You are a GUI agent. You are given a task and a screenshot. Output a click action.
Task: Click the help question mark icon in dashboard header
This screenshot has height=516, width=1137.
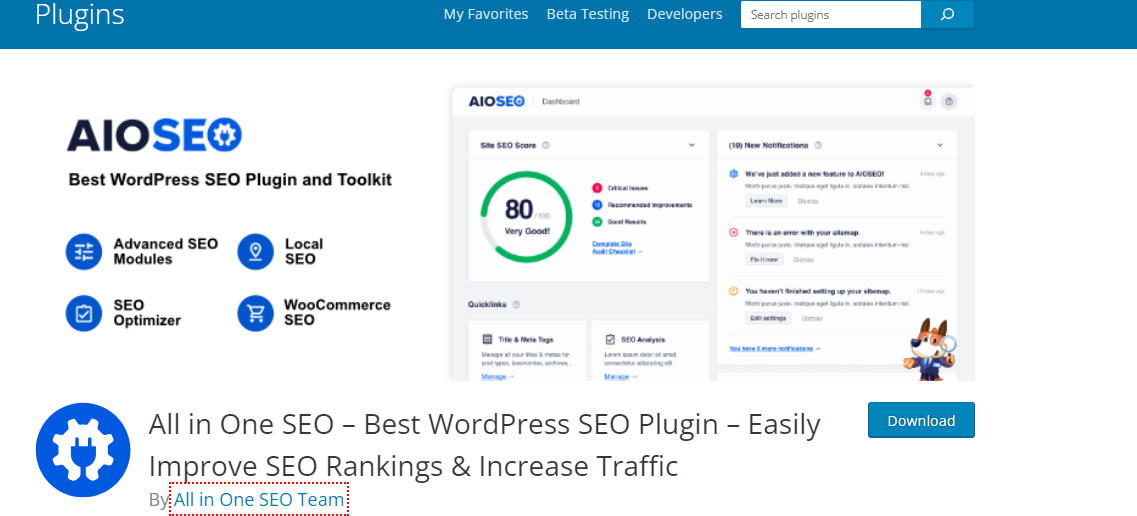coord(948,101)
